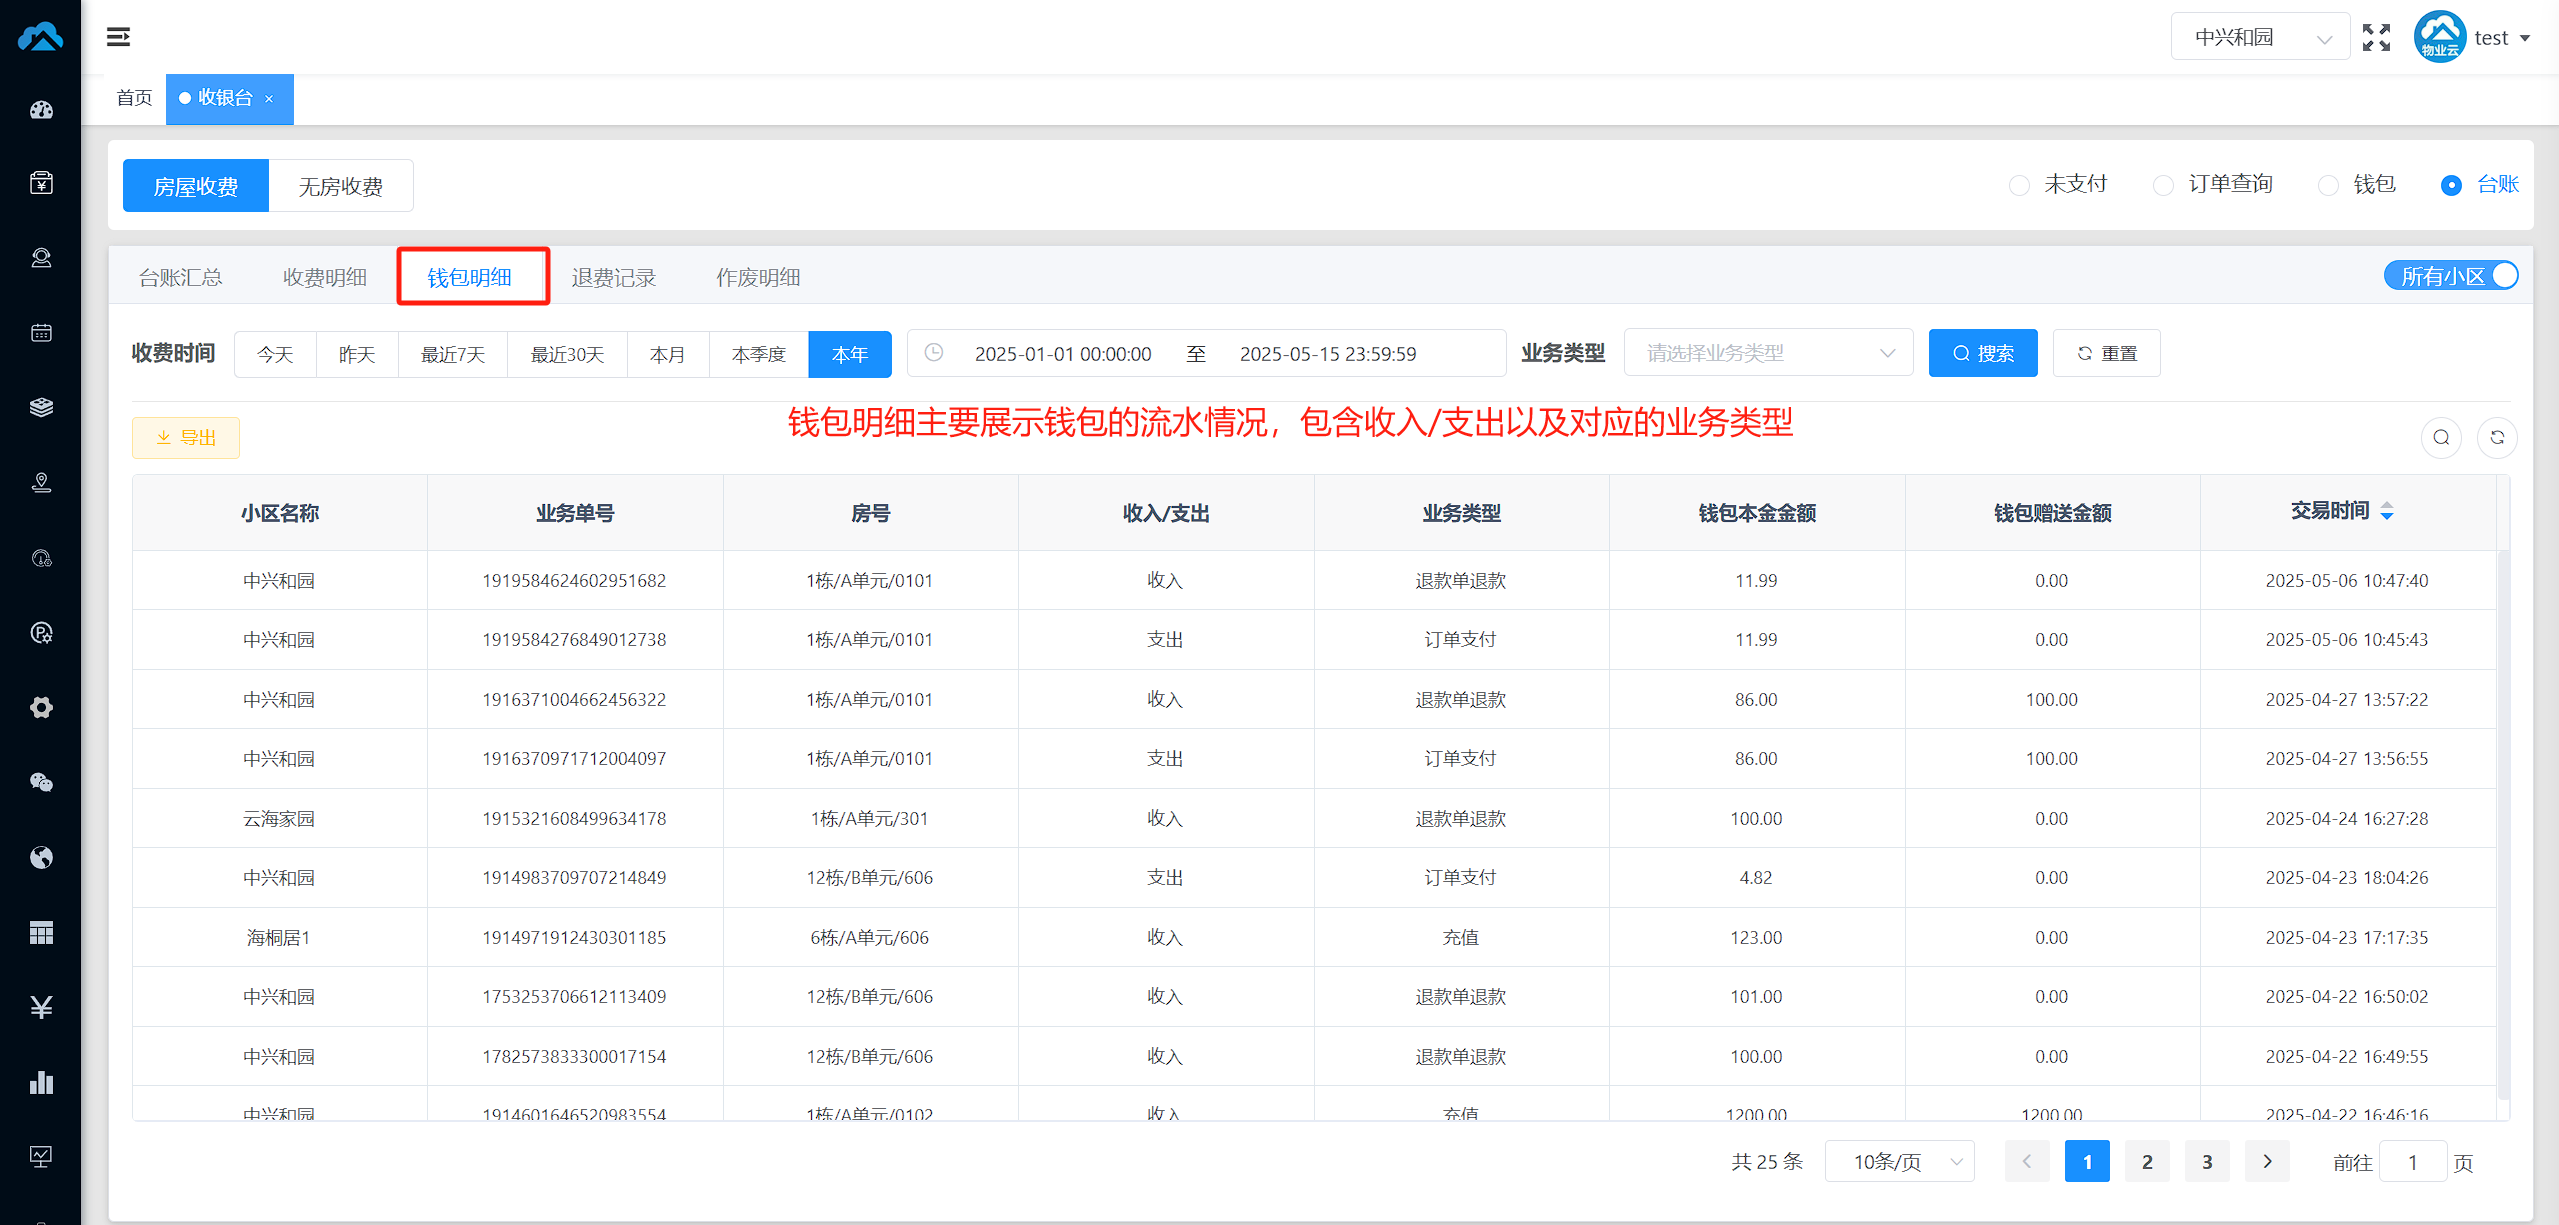Click the user avatar logo image
2559x1225 pixels.
pos(2440,37)
